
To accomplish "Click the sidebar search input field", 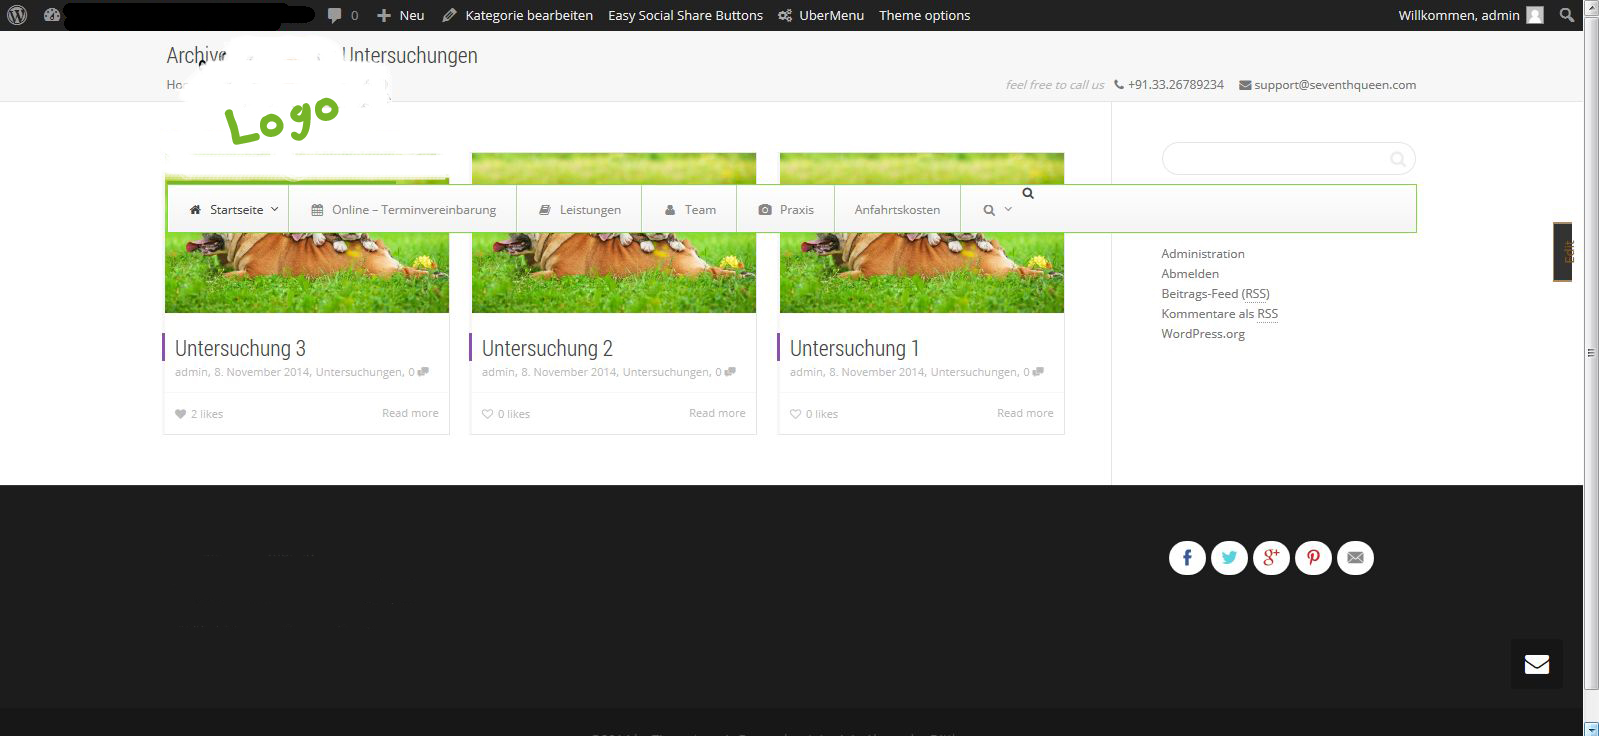I will point(1275,159).
